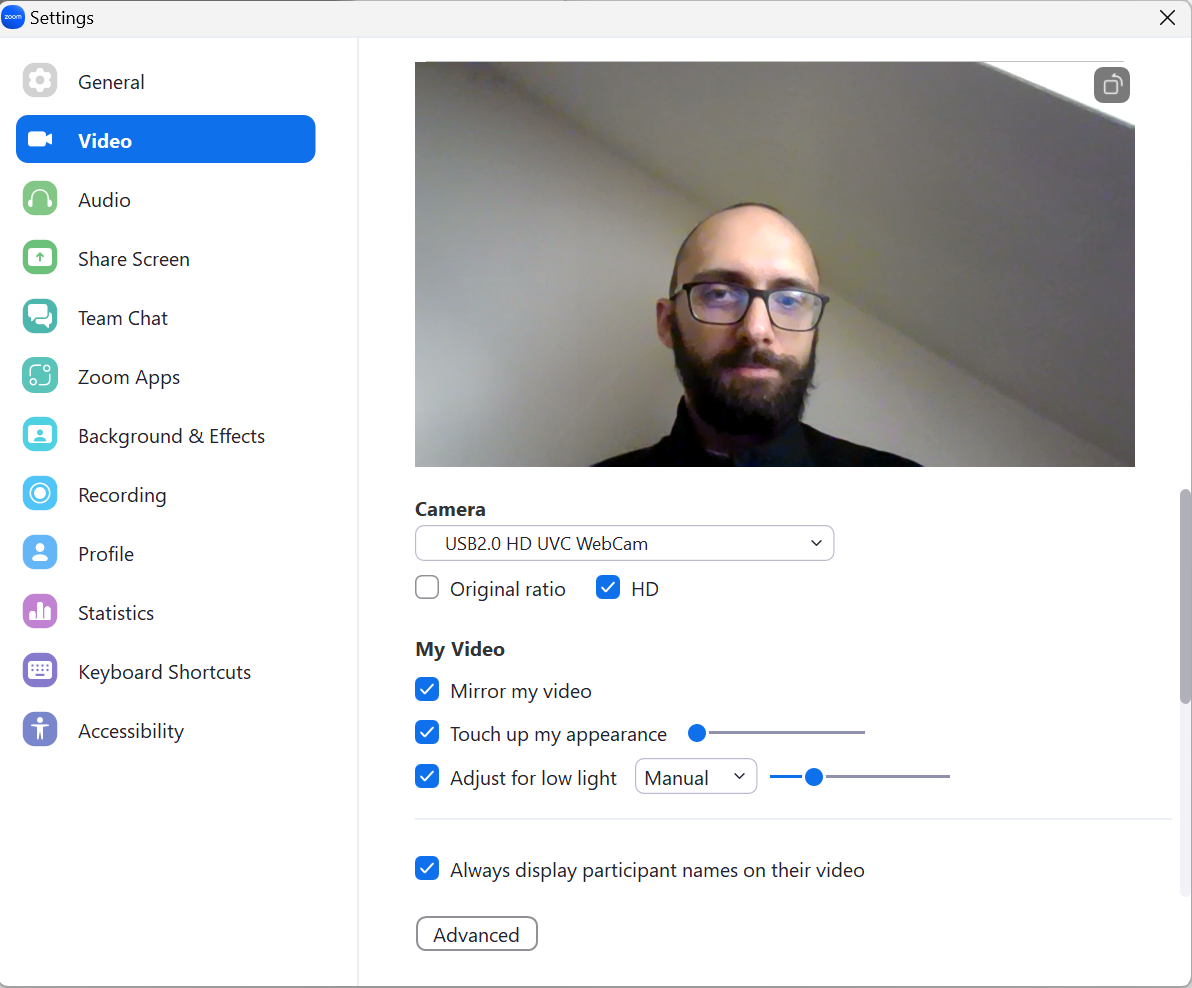1192x988 pixels.
Task: Uncheck the HD checkbox
Action: click(x=608, y=587)
